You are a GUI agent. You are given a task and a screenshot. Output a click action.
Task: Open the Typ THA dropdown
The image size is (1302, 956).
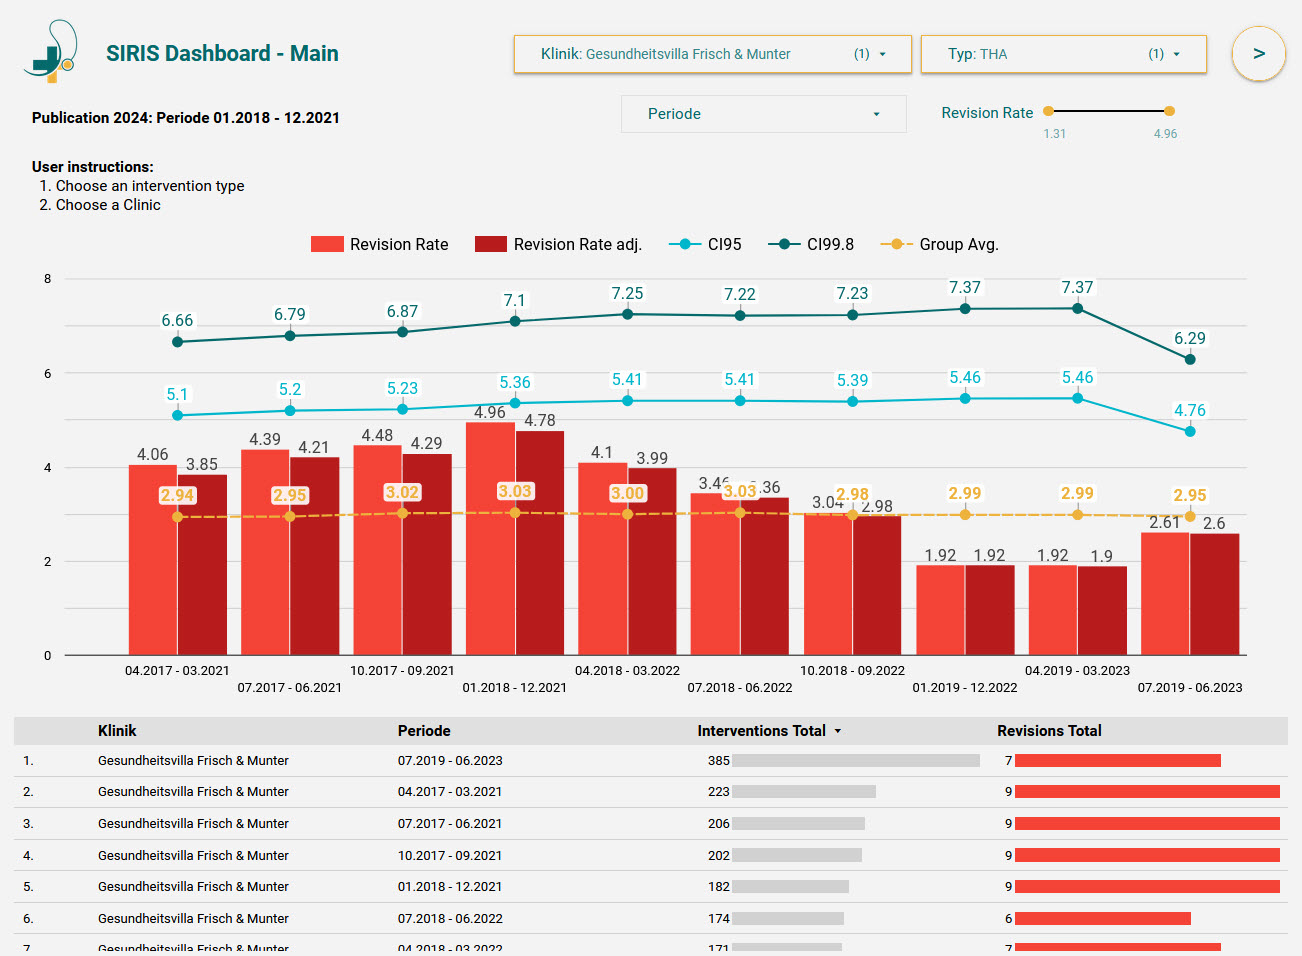[x=1062, y=54]
